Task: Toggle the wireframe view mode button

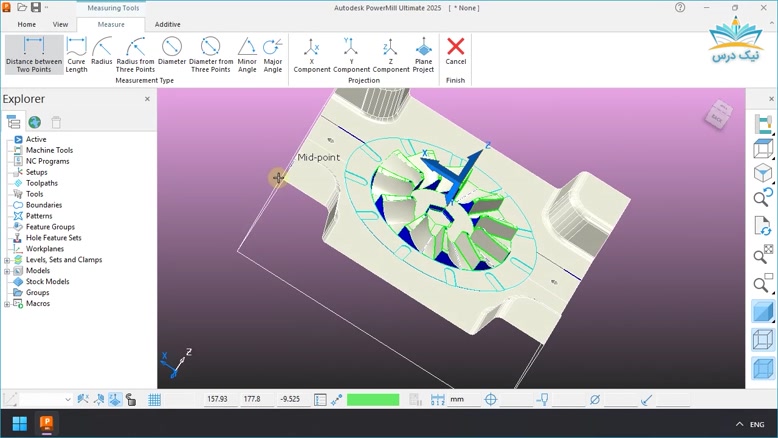Action: (763, 340)
